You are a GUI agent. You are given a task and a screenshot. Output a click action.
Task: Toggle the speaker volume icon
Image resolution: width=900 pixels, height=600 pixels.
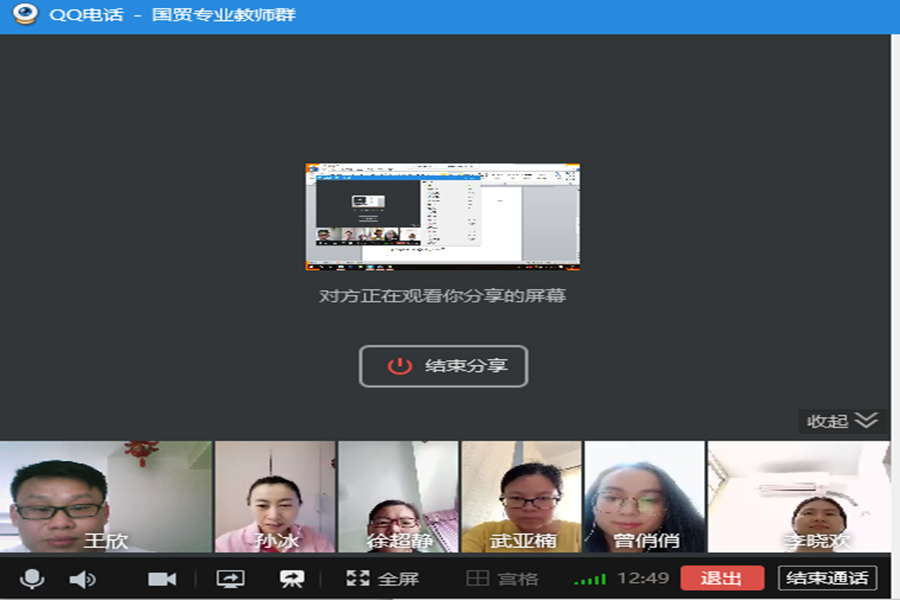(82, 579)
